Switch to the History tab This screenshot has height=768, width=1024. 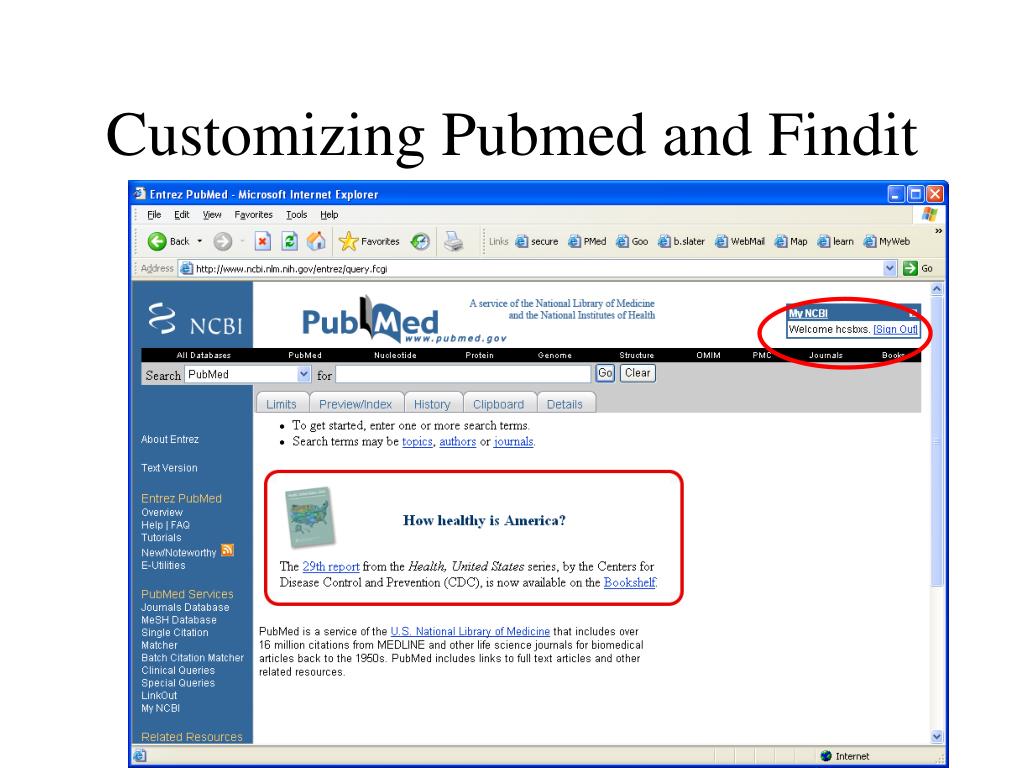432,404
